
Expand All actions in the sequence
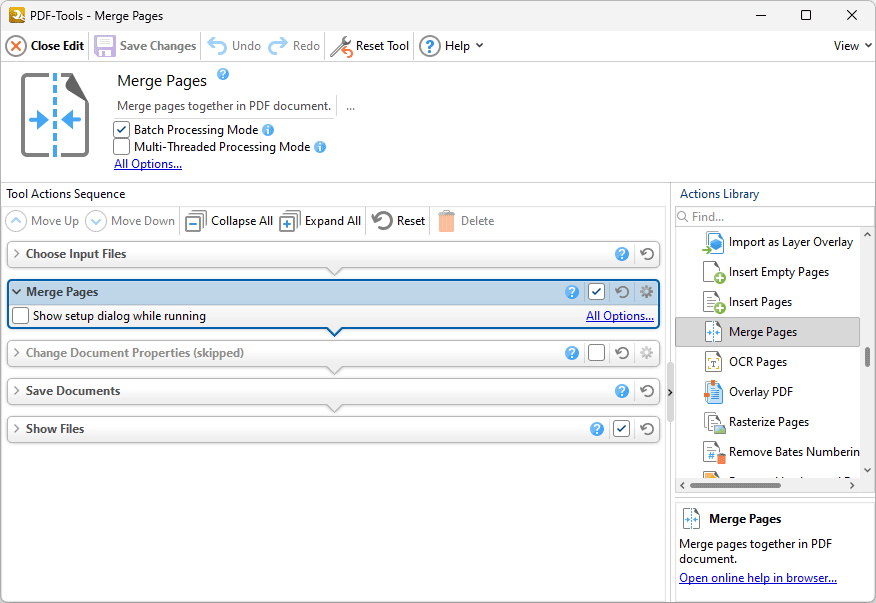[x=320, y=221]
